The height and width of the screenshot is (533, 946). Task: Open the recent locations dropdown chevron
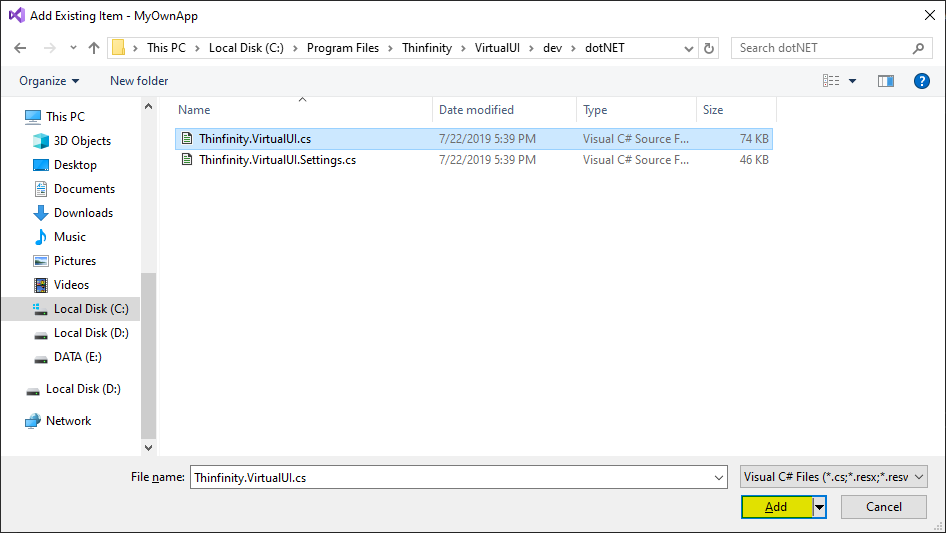pyautogui.click(x=73, y=48)
